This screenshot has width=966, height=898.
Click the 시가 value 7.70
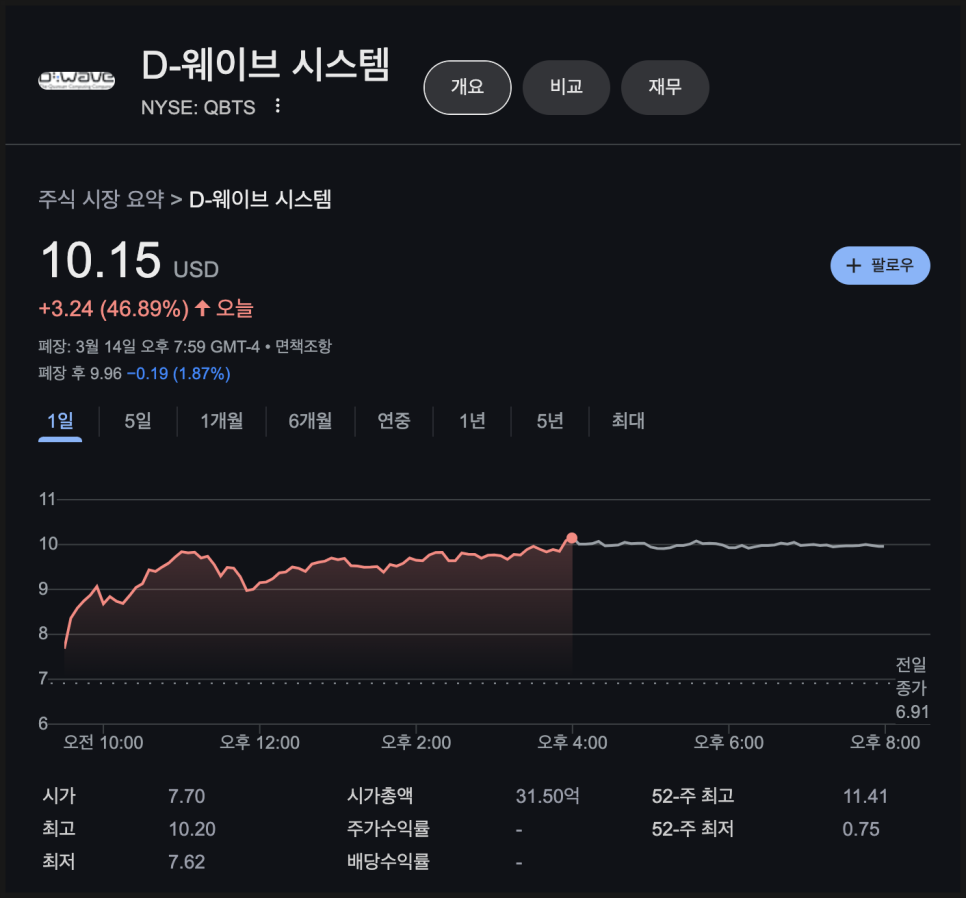(x=187, y=796)
